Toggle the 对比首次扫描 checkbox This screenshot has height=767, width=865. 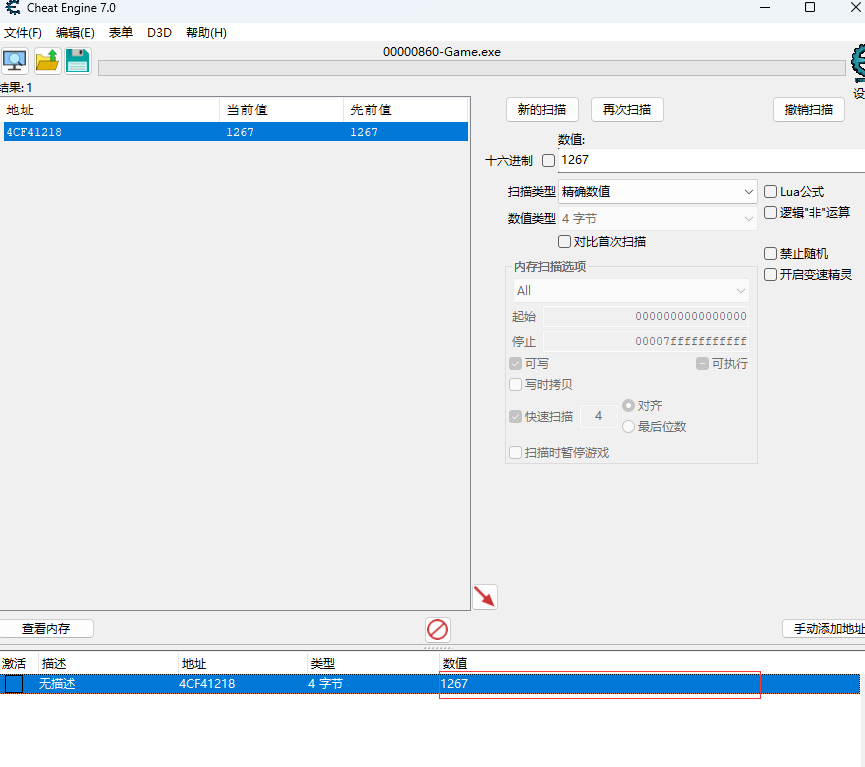(x=564, y=242)
